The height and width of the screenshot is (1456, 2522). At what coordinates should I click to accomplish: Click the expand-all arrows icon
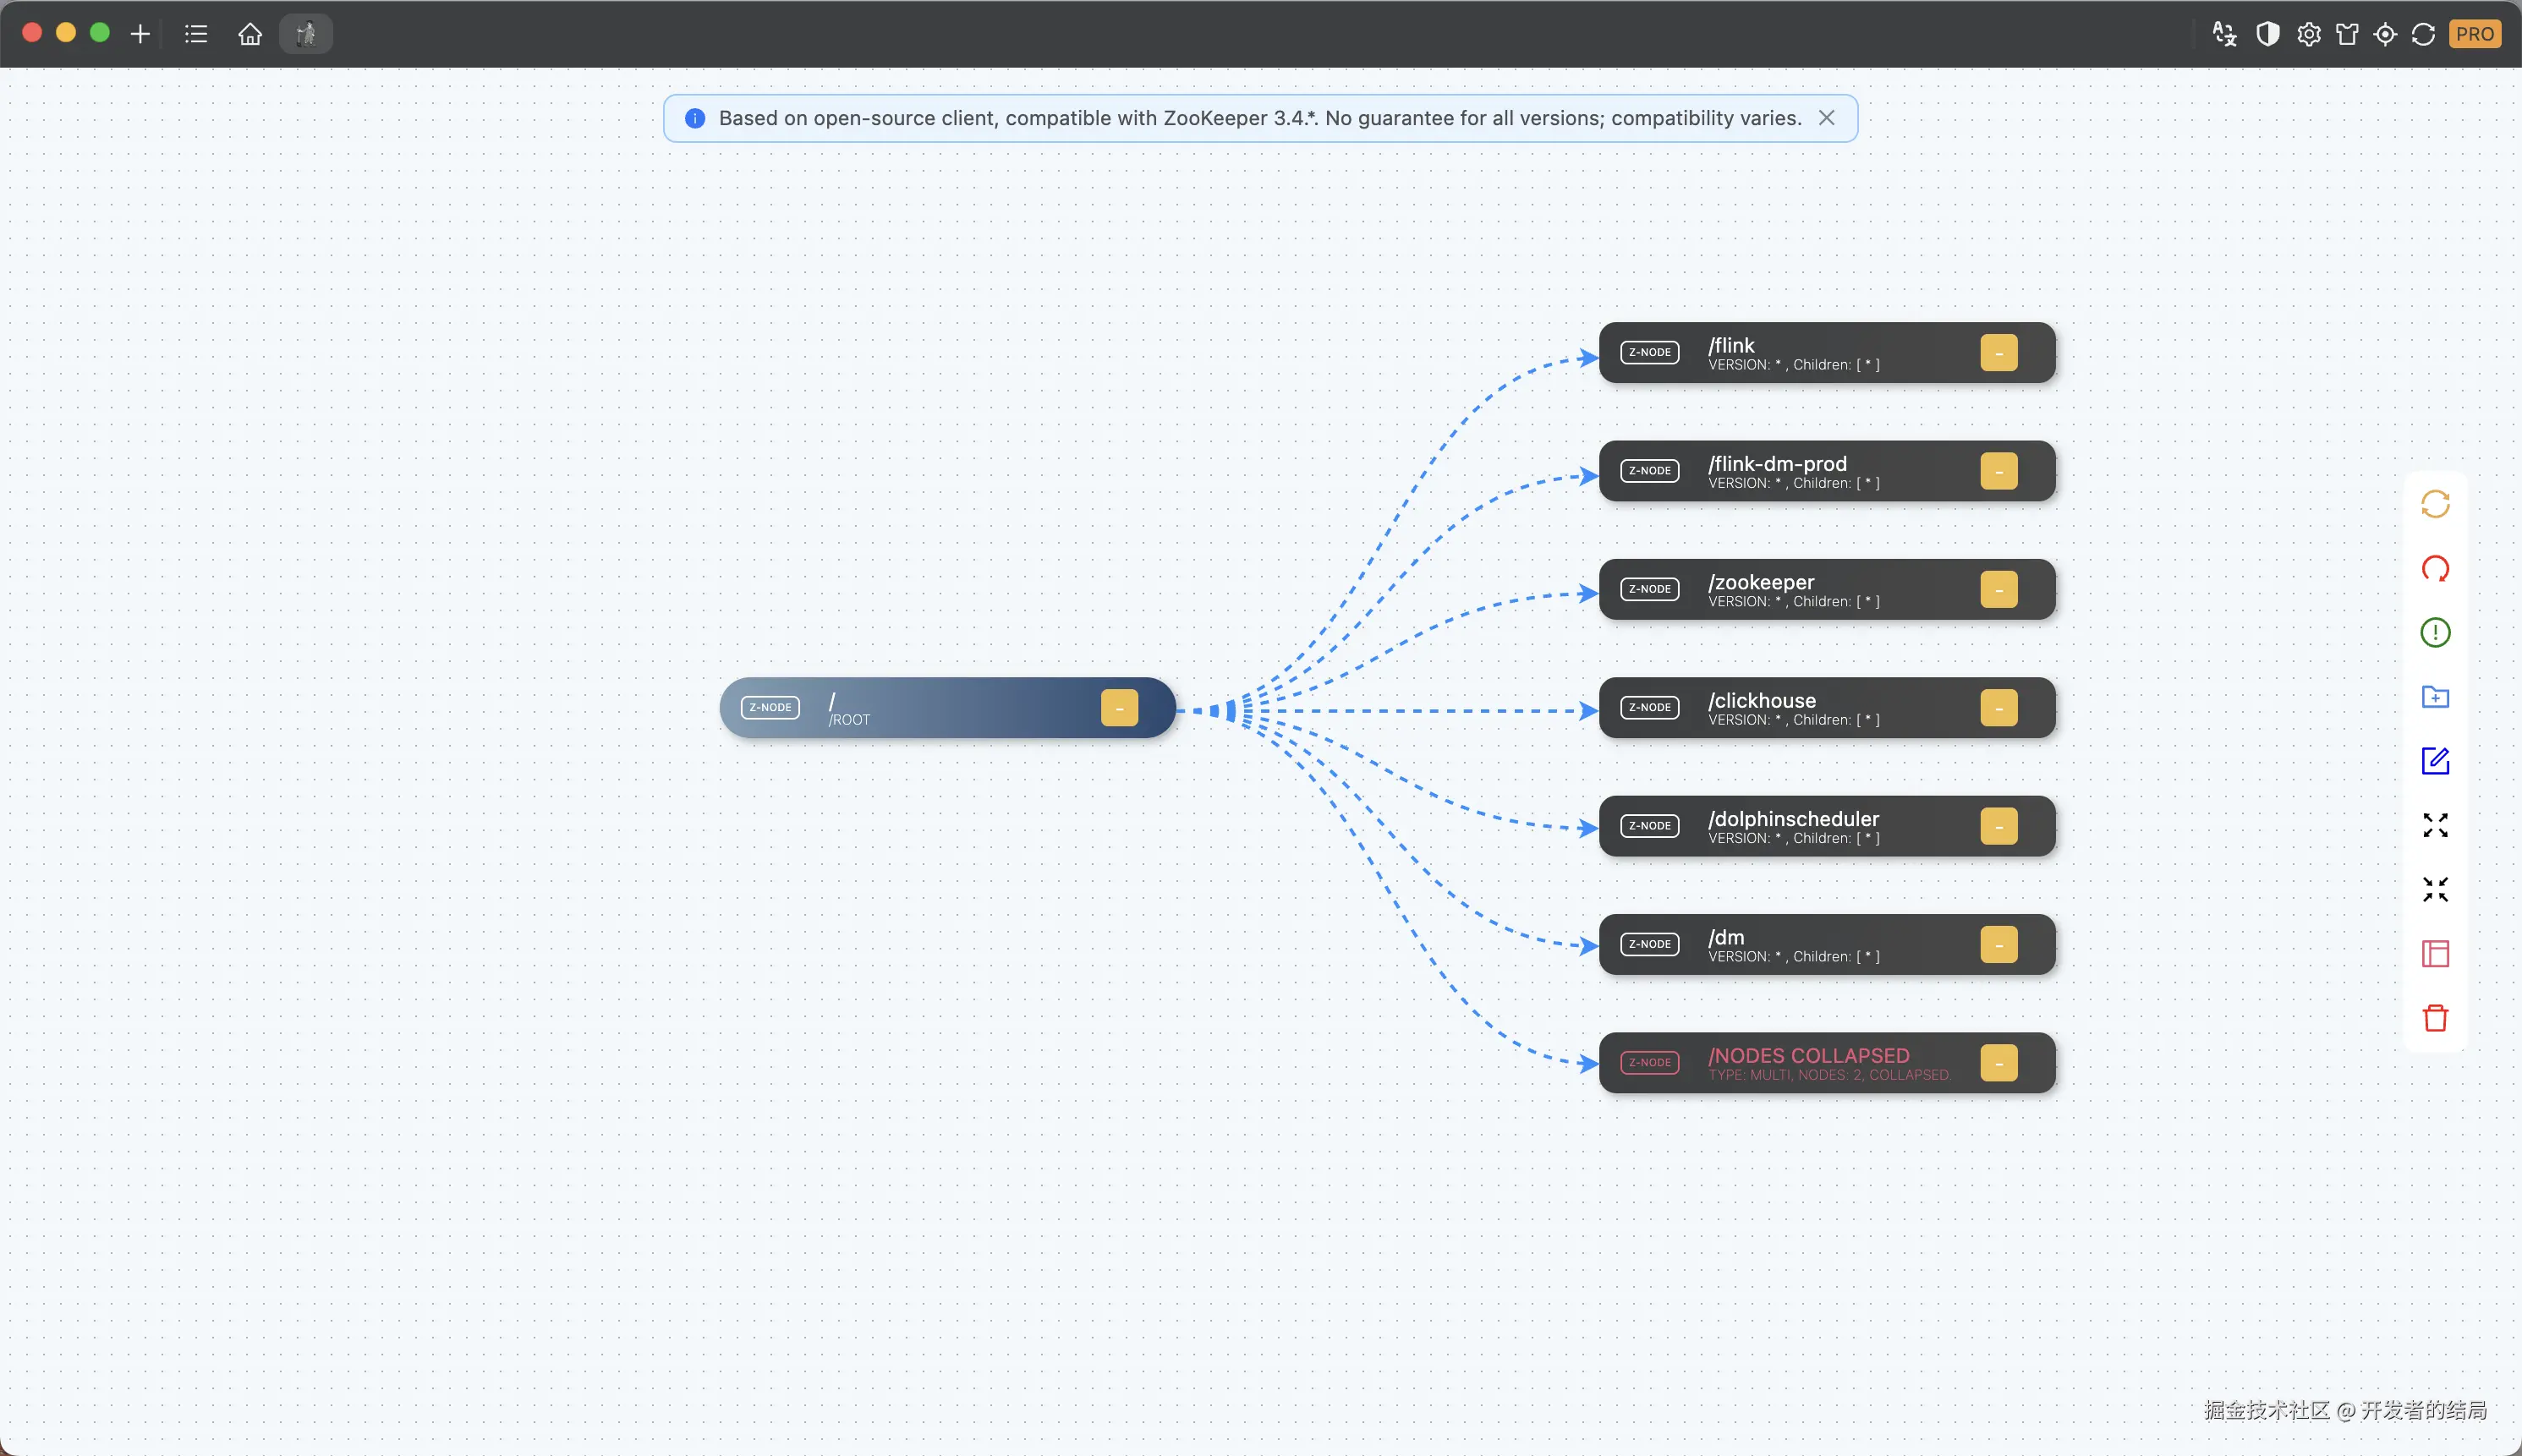tap(2435, 825)
